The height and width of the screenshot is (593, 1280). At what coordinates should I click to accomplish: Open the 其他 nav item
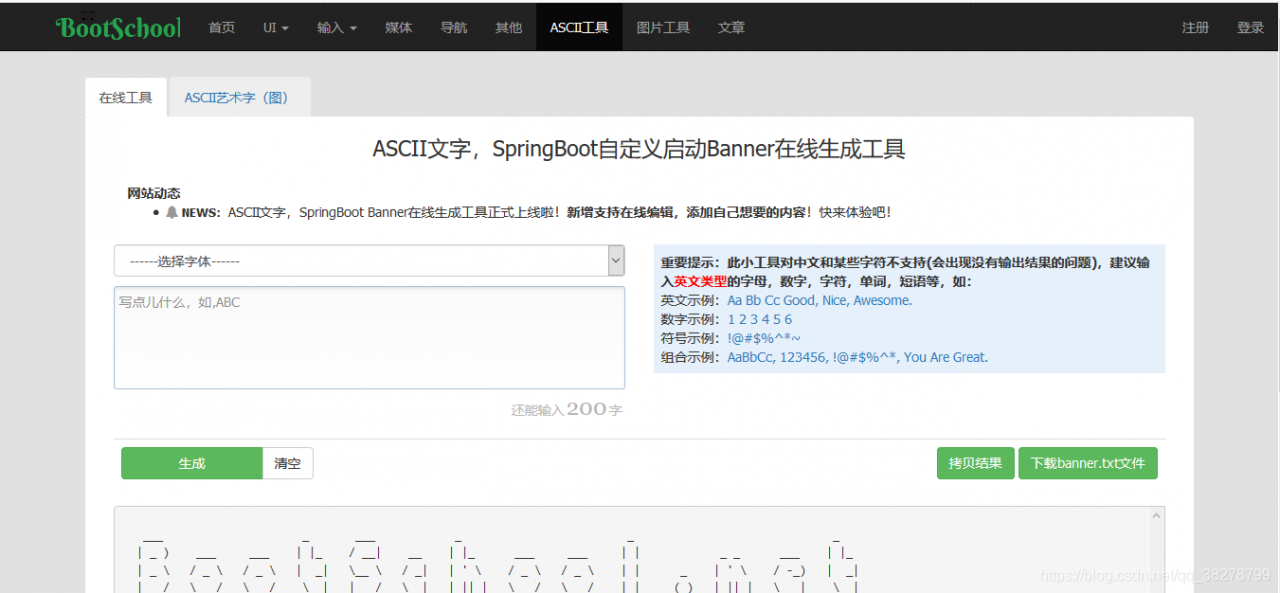click(x=509, y=27)
